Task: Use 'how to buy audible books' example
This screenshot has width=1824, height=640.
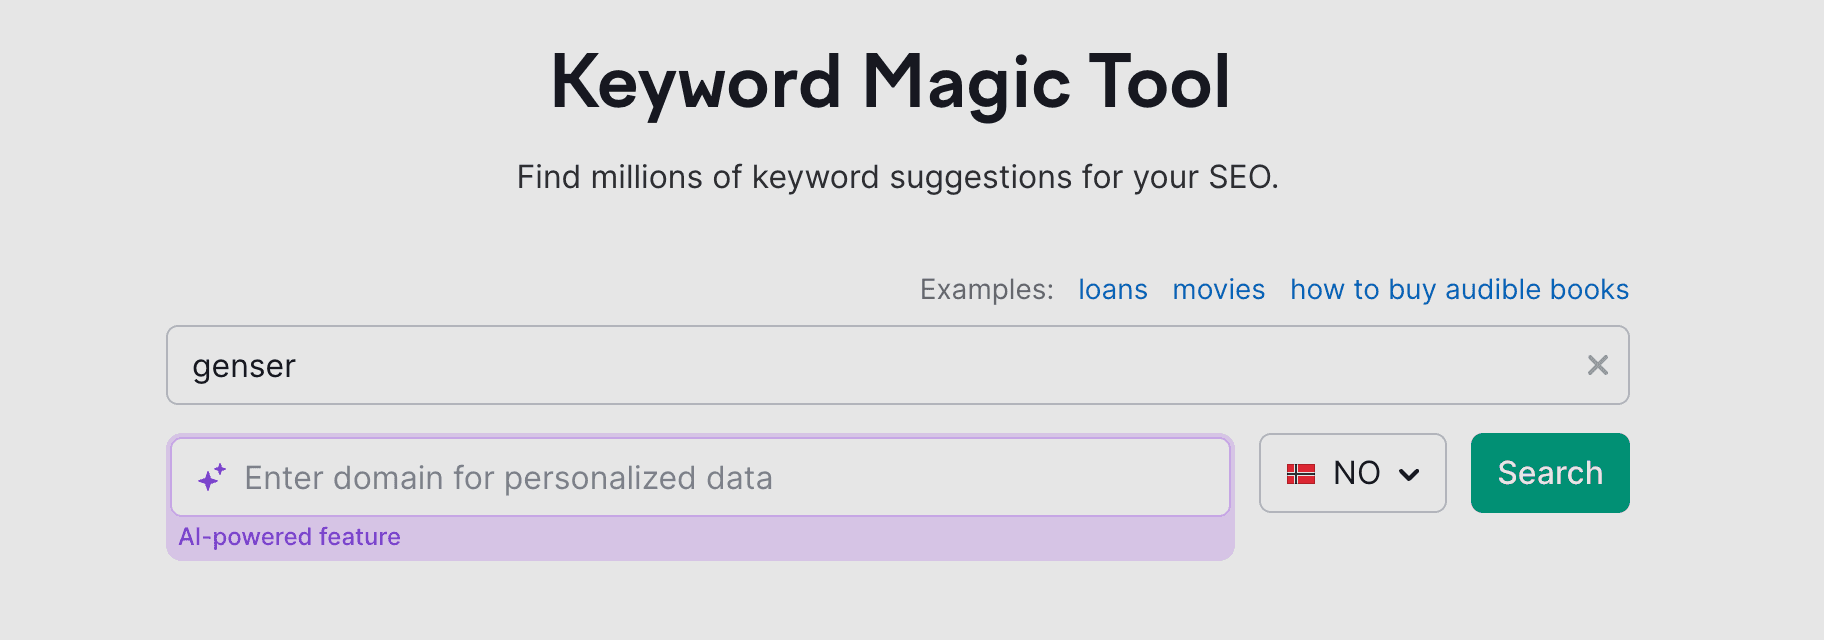Action: click(1458, 290)
